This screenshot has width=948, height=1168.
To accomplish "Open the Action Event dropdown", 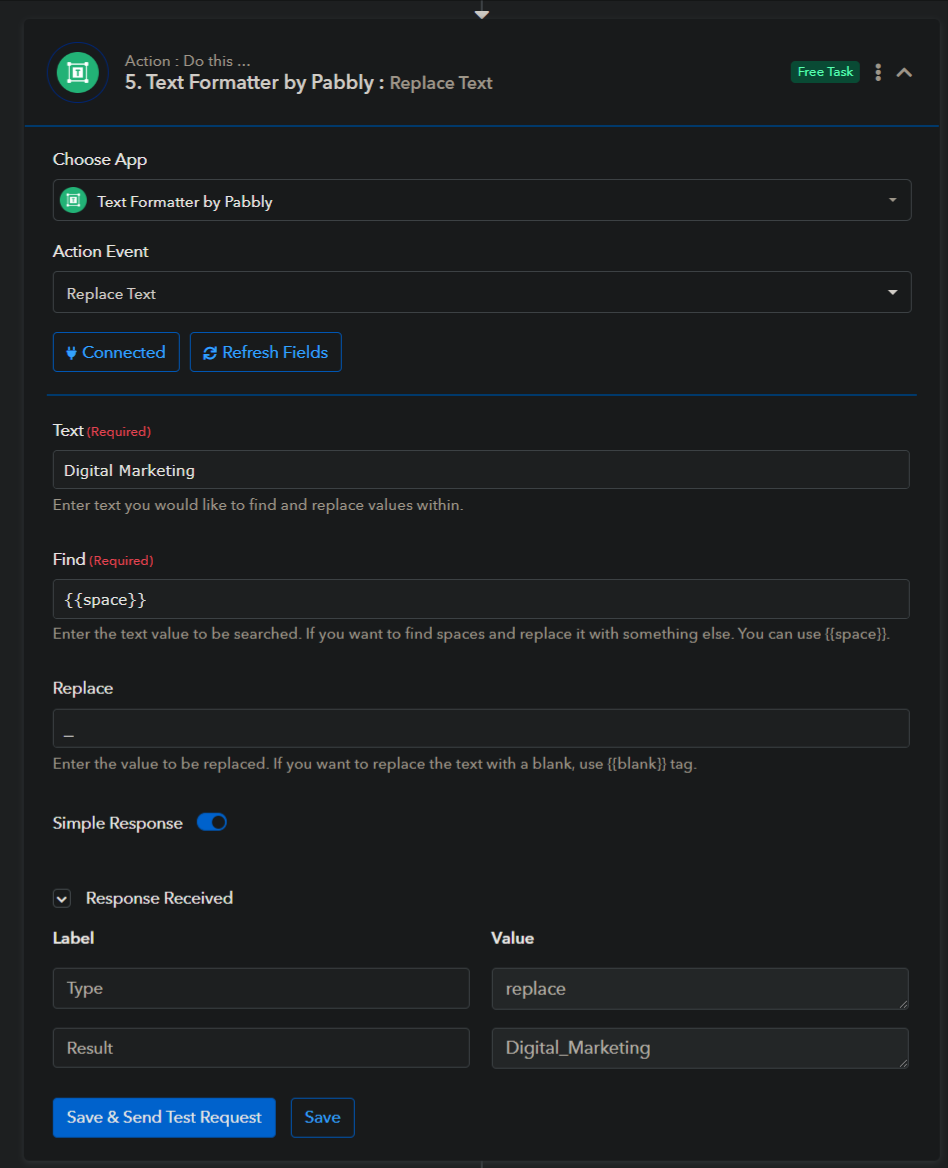I will [x=482, y=292].
